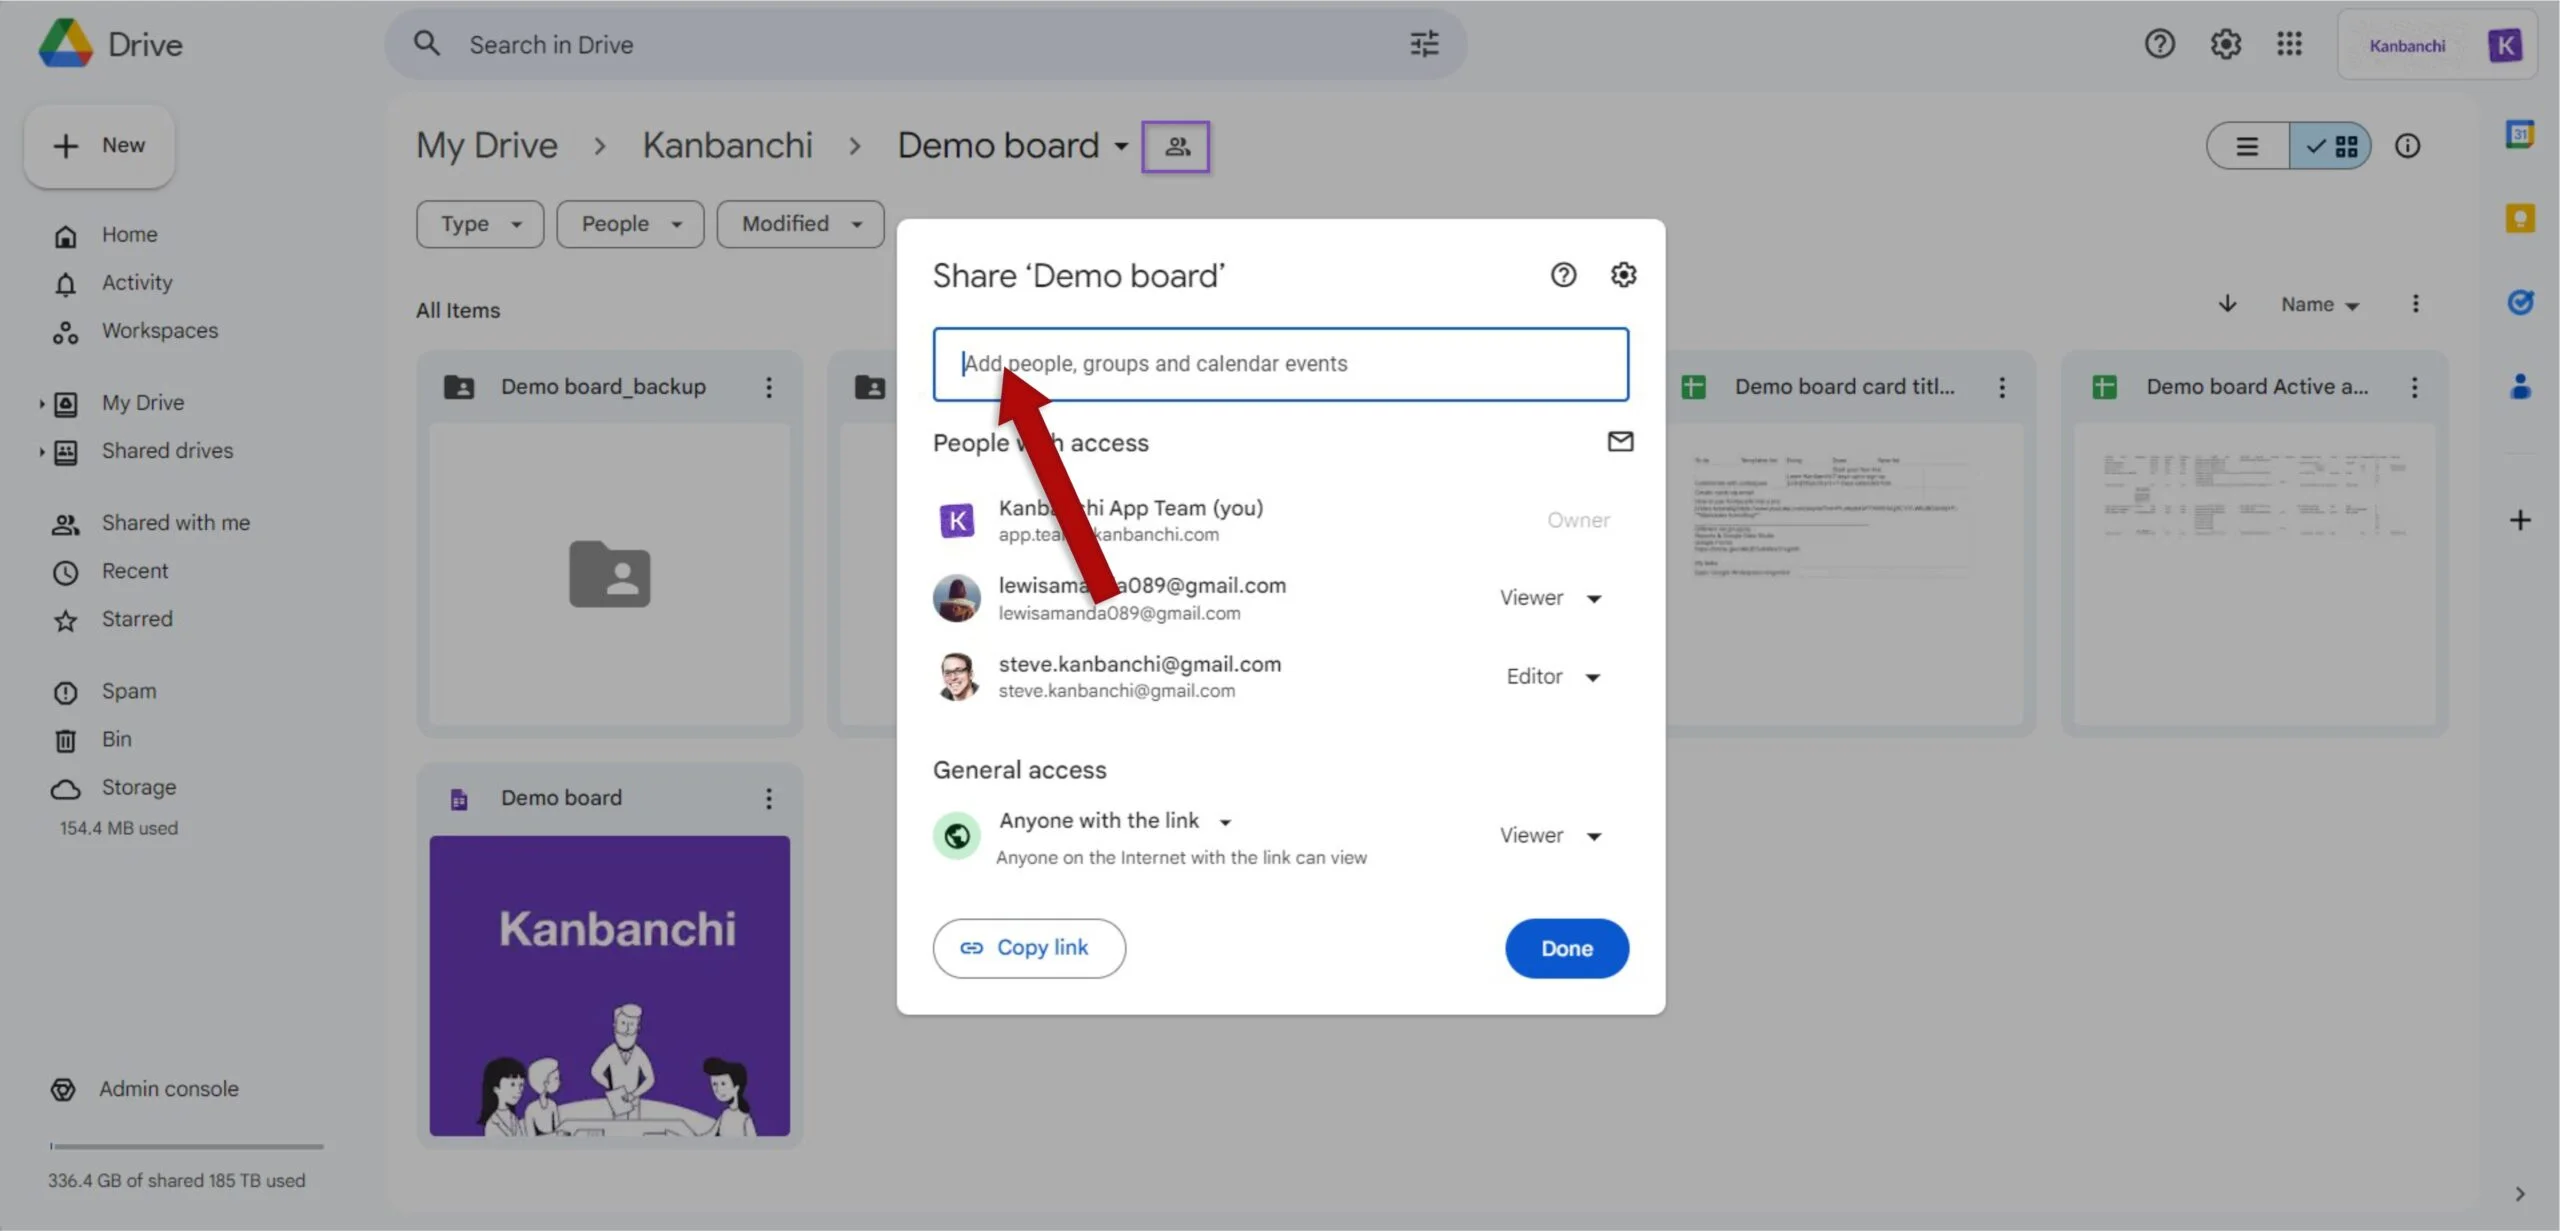Viewport: 2560px width, 1231px height.
Task: Open the Name sort dropdown
Action: coord(2319,305)
